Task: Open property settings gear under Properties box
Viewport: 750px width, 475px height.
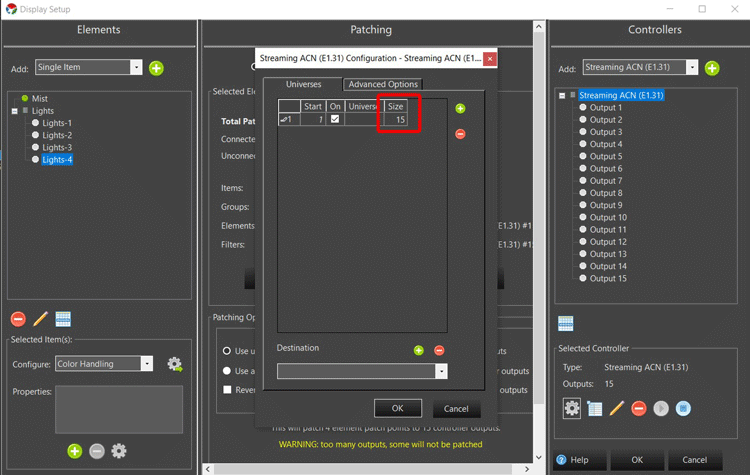Action: click(119, 451)
